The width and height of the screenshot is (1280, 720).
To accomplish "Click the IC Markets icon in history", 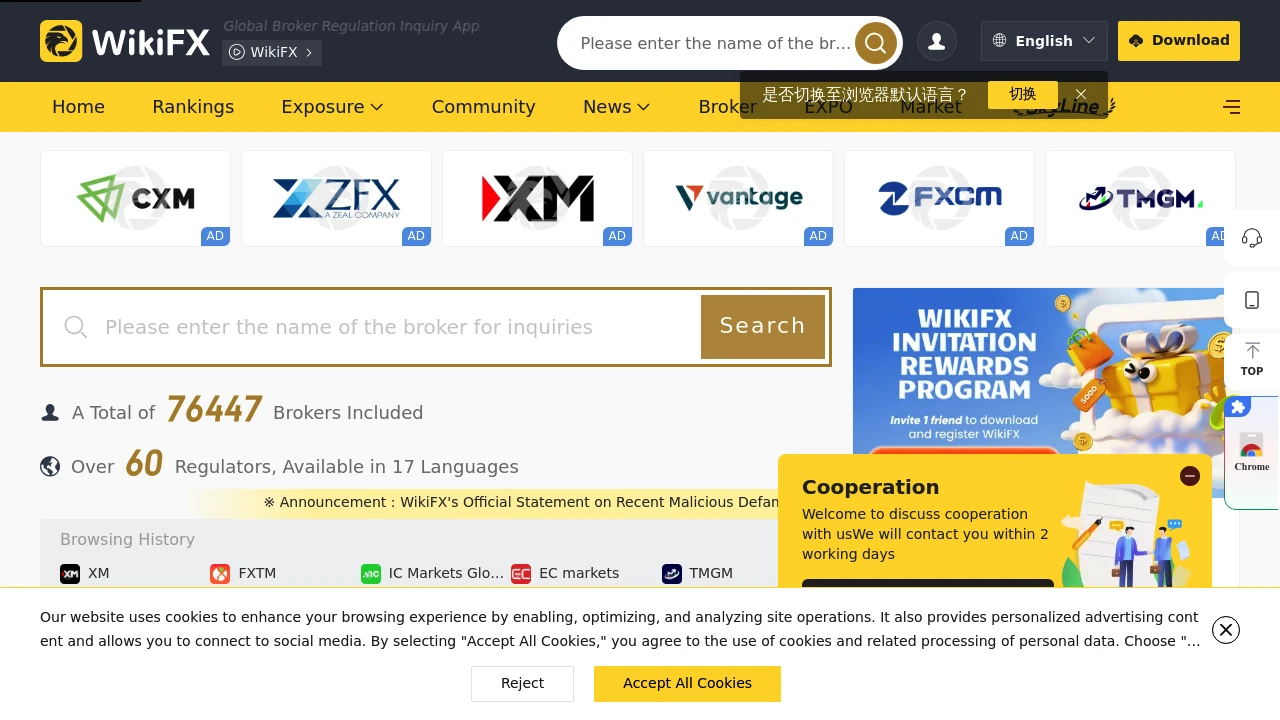I will (371, 574).
